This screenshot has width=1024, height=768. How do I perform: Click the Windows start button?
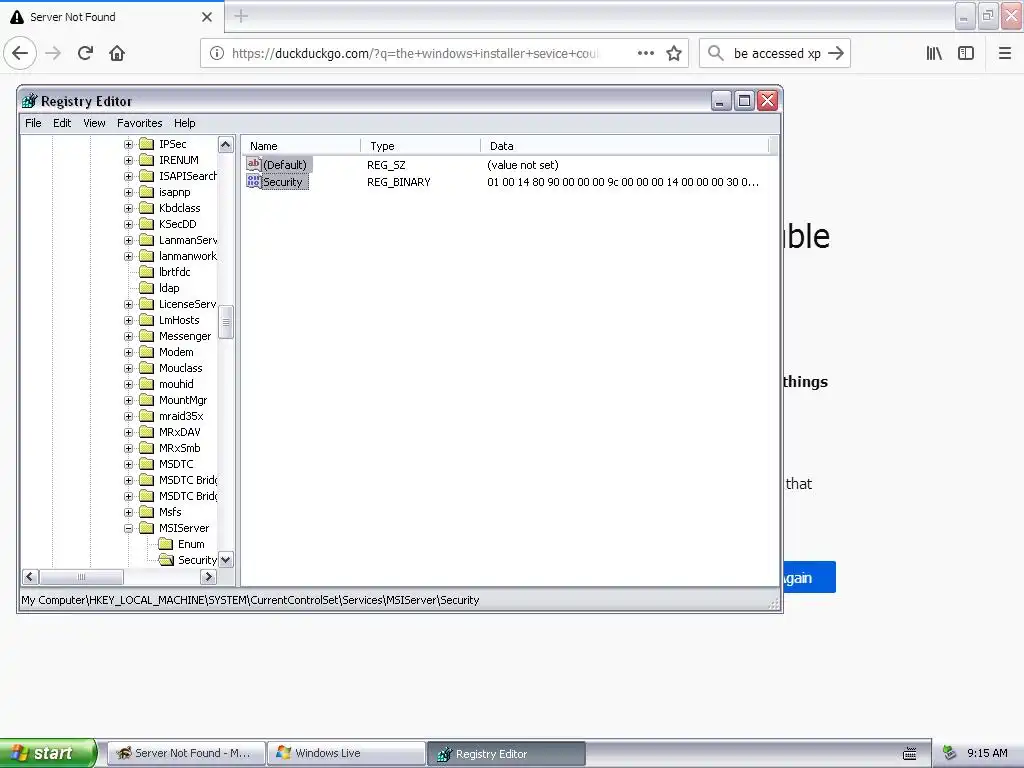[x=48, y=753]
